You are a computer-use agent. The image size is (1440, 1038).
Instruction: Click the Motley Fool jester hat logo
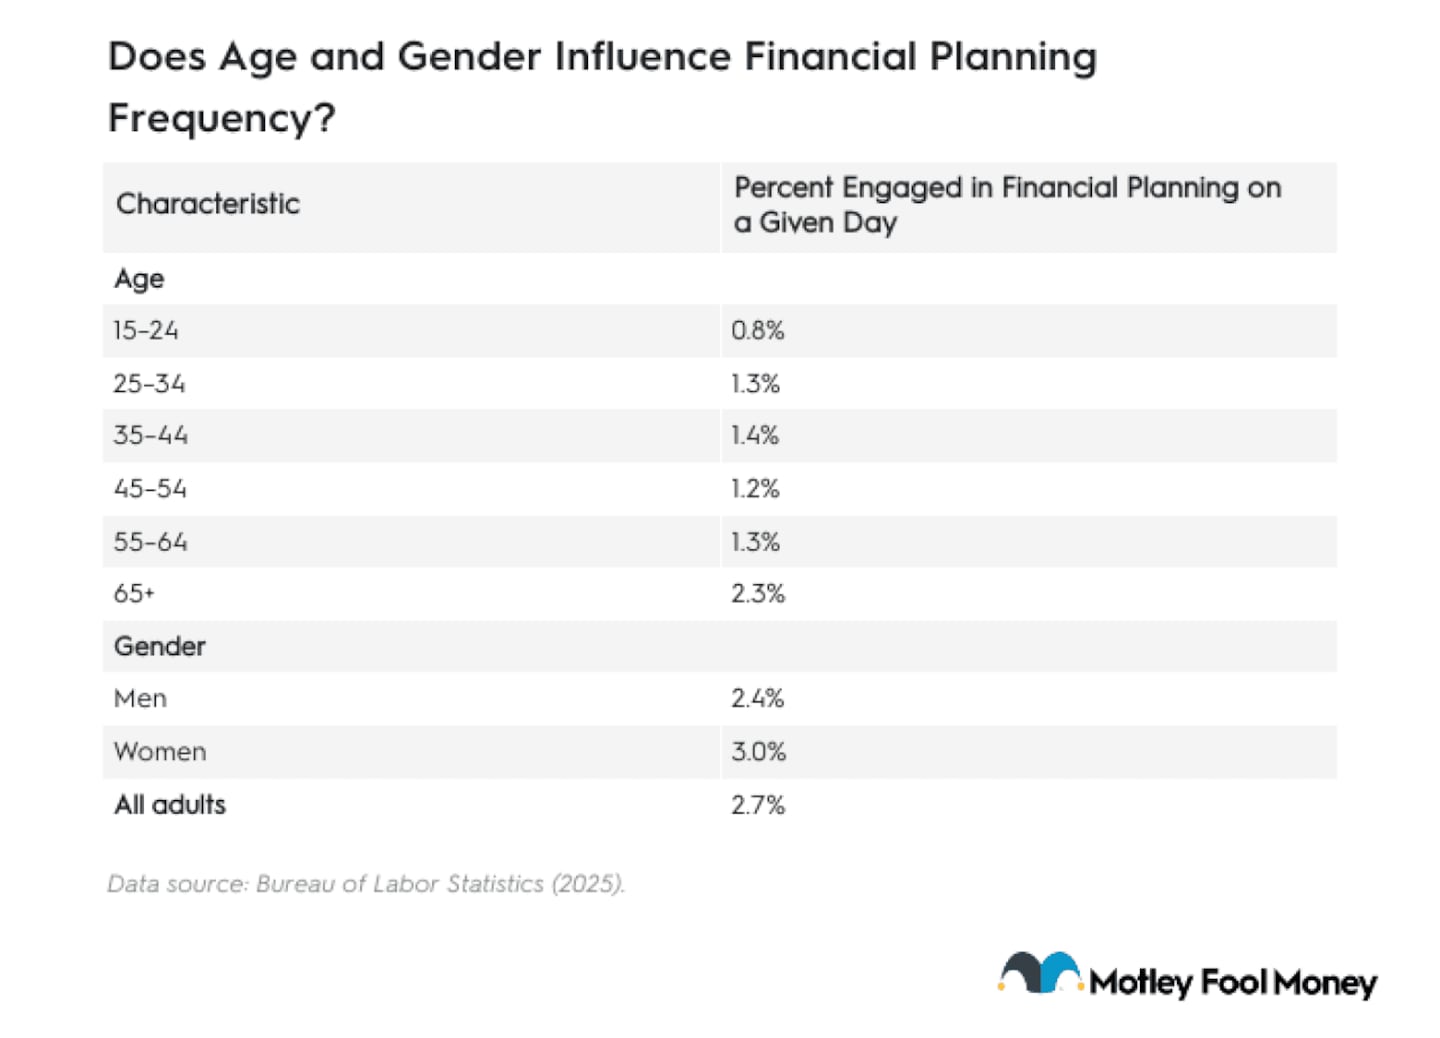pyautogui.click(x=1040, y=973)
